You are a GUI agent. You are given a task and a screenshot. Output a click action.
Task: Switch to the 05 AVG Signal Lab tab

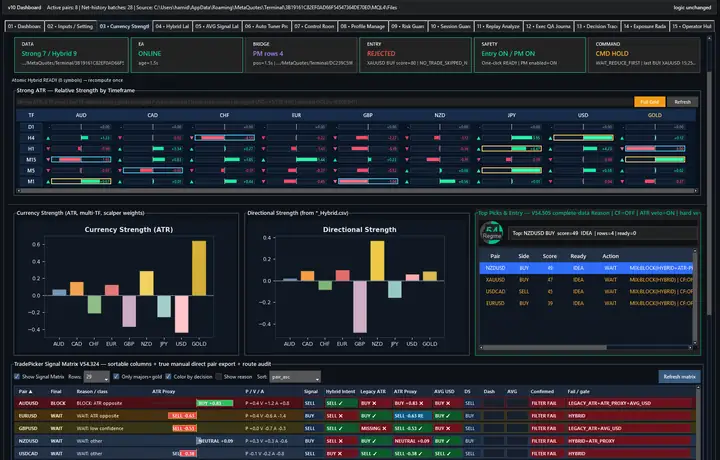click(217, 27)
